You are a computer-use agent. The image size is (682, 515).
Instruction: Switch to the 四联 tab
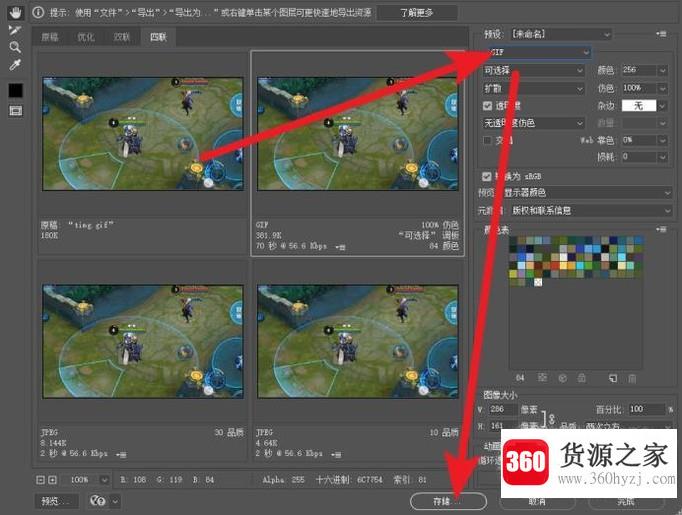point(158,37)
